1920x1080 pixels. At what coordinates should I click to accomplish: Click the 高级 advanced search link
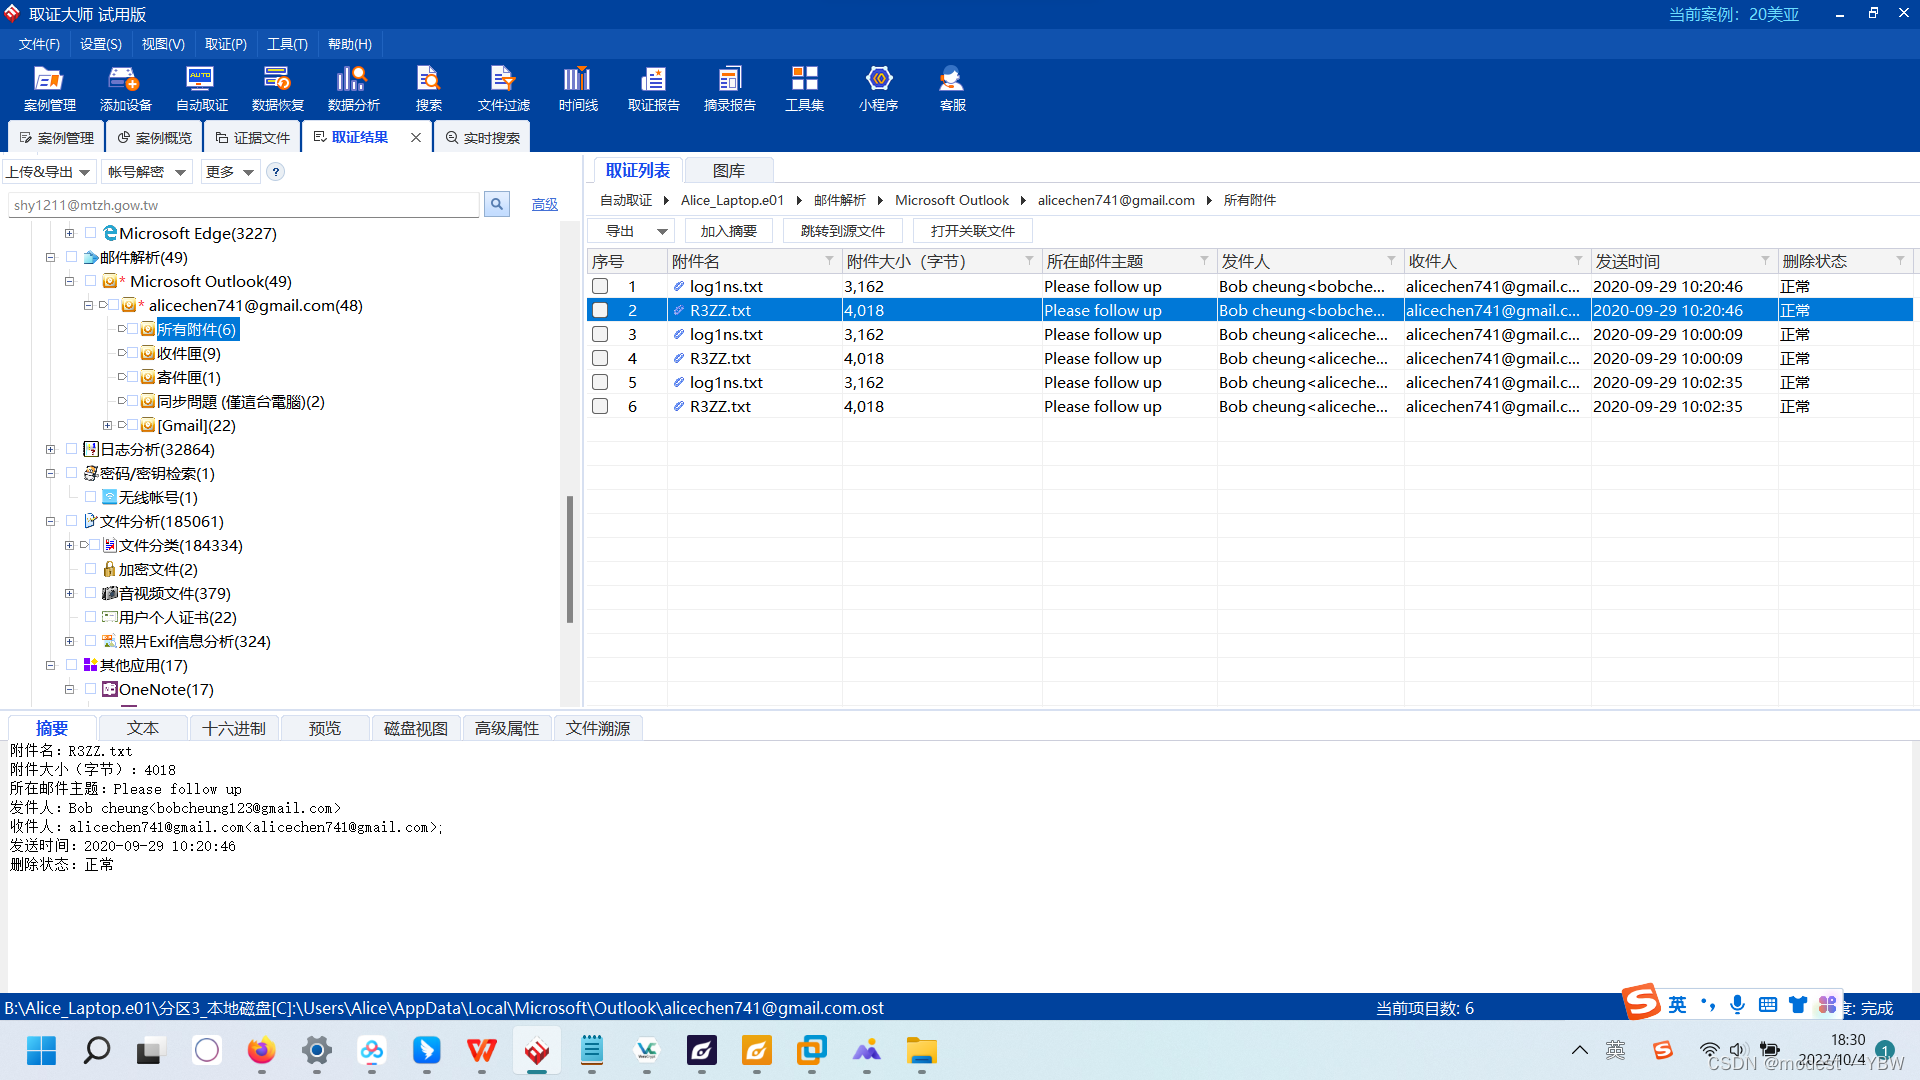[x=545, y=204]
